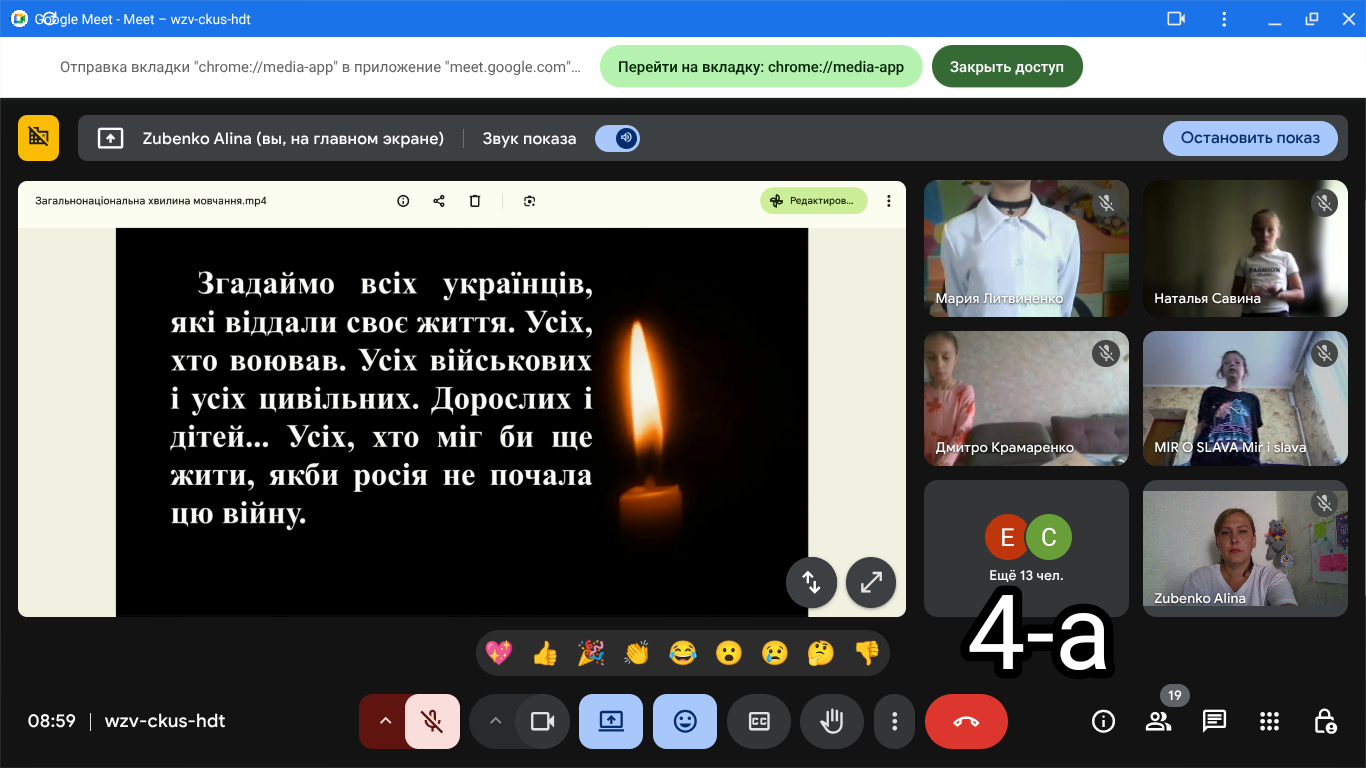The image size is (1366, 768).
Task: Stop presenting with Остановить показ button
Action: pyautogui.click(x=1249, y=139)
